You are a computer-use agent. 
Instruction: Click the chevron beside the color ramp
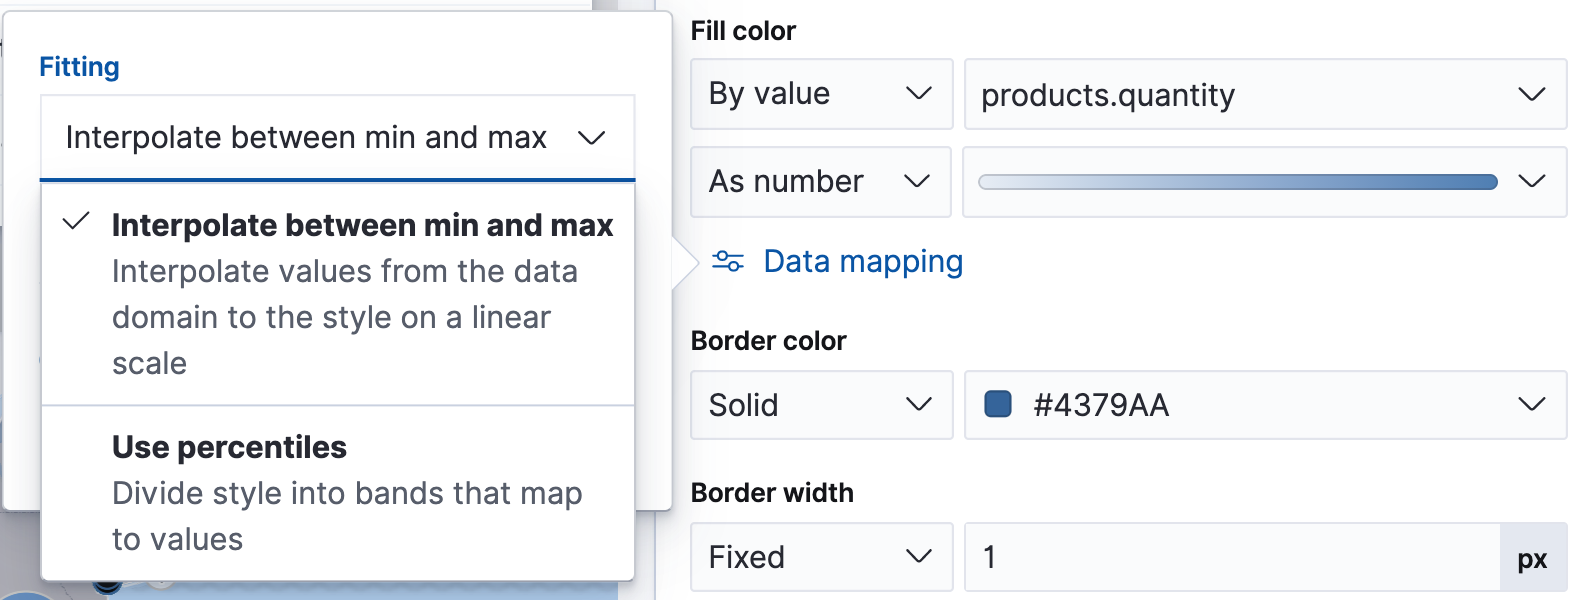tap(1531, 182)
